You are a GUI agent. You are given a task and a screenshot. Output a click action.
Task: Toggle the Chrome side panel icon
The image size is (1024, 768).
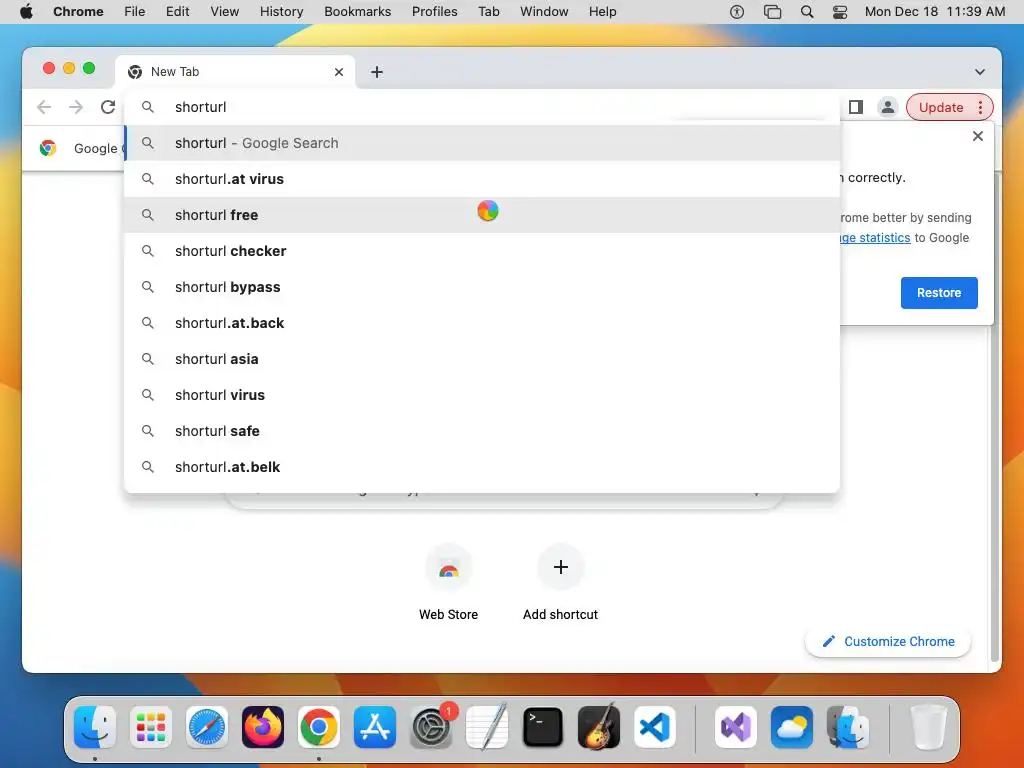click(x=856, y=107)
